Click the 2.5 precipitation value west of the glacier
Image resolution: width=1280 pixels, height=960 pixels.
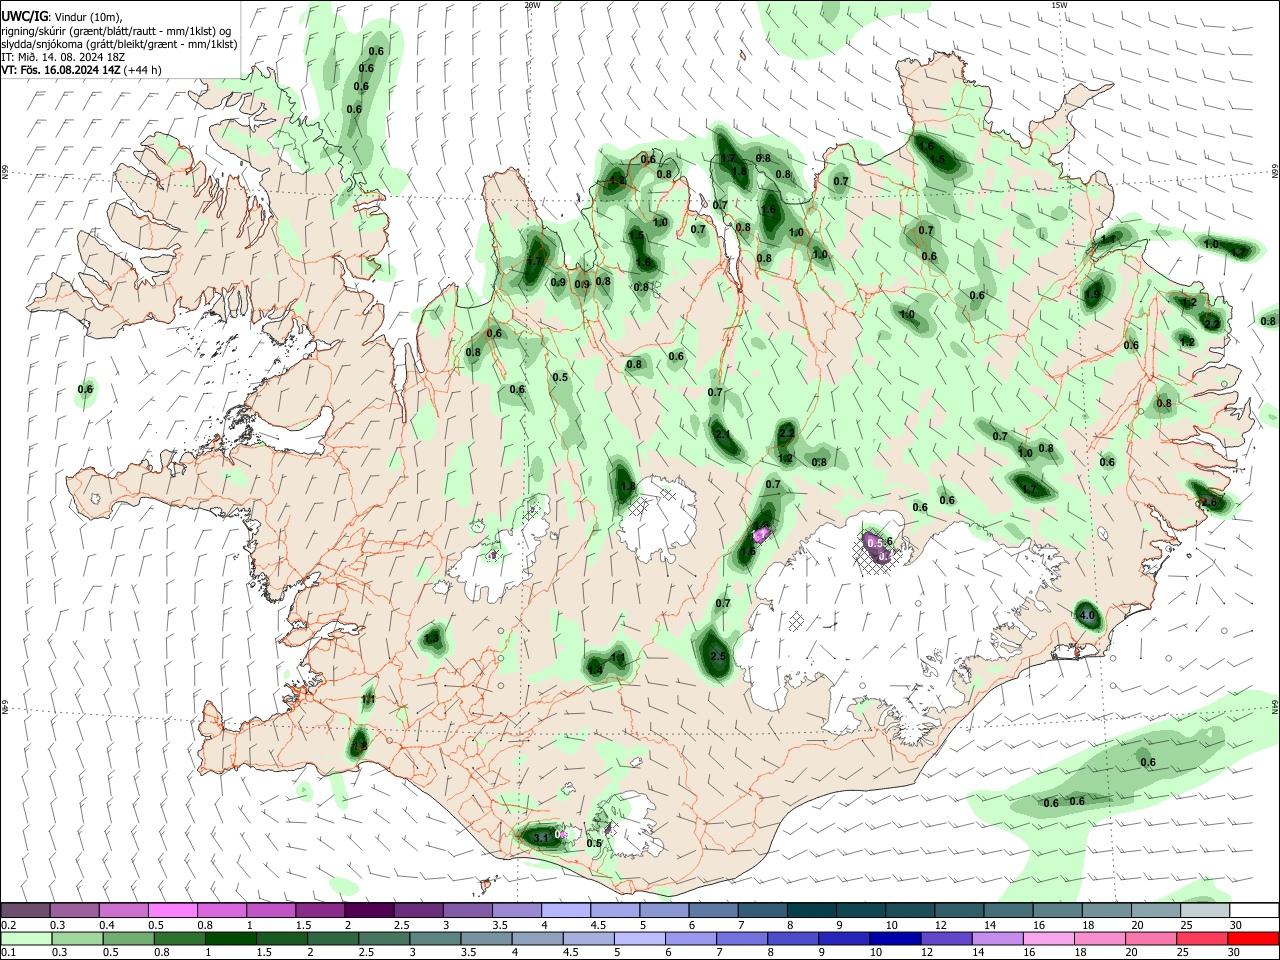click(x=718, y=656)
